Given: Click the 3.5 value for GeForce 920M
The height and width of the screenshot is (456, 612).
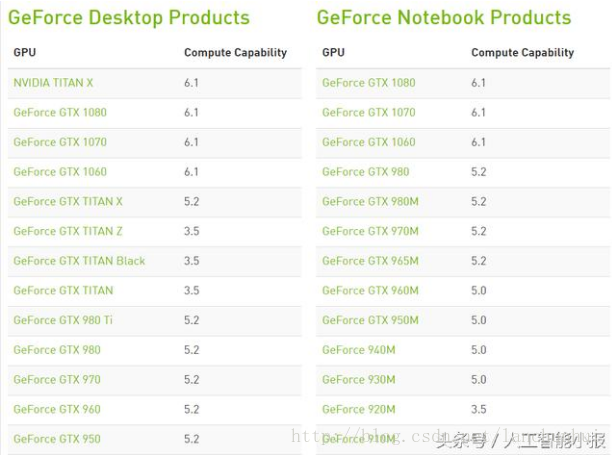Looking at the screenshot, I should click(x=479, y=409).
